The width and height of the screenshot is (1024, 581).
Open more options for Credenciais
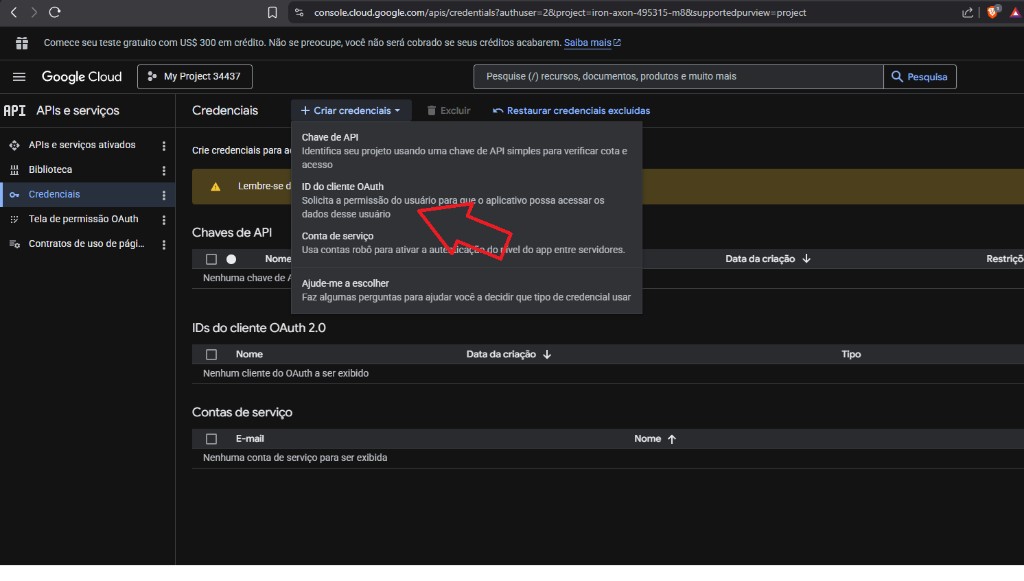[164, 195]
